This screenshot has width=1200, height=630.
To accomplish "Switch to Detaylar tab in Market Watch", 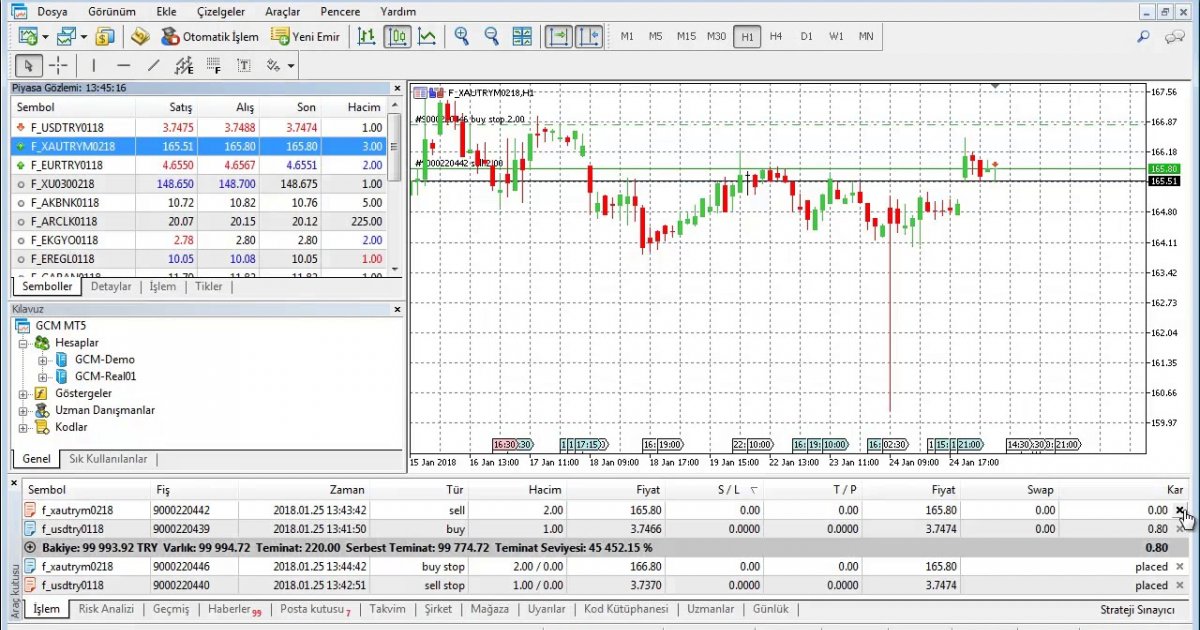I will tap(111, 287).
